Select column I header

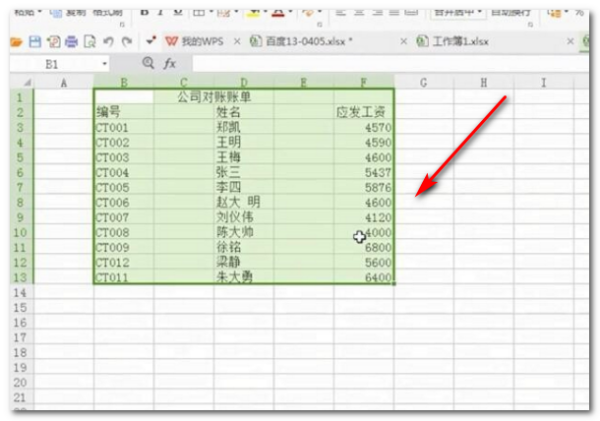(543, 82)
